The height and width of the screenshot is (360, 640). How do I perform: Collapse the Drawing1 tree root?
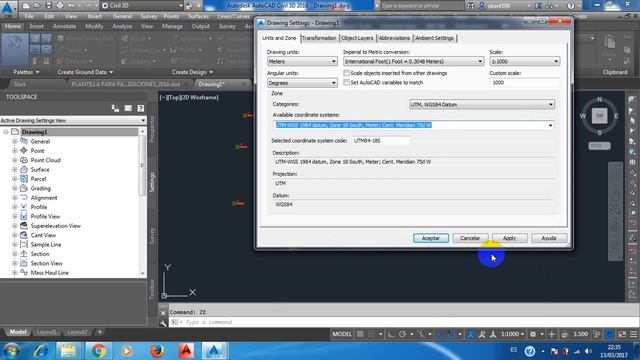pos(6,132)
